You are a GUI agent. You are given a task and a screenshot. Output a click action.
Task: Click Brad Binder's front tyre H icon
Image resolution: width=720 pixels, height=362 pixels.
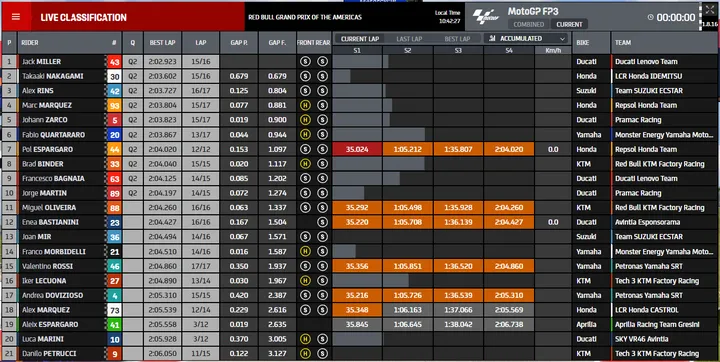coord(305,164)
